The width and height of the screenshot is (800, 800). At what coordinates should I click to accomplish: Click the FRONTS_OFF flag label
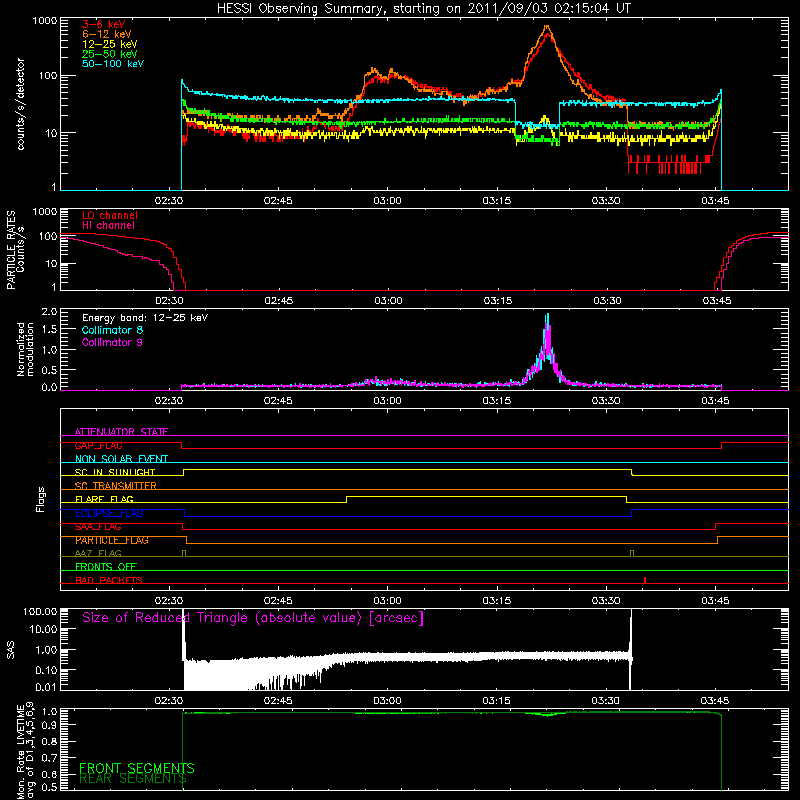[x=106, y=567]
